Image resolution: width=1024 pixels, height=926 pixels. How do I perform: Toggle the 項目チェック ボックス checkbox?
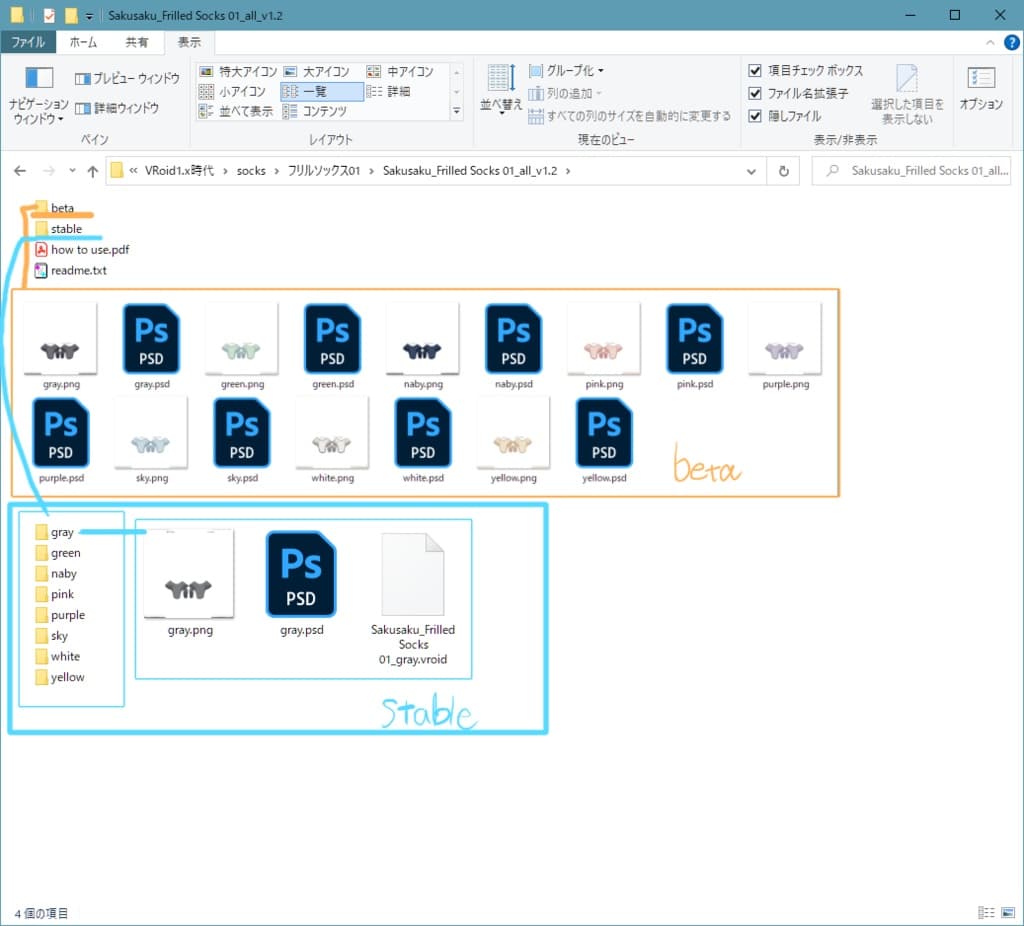click(756, 71)
